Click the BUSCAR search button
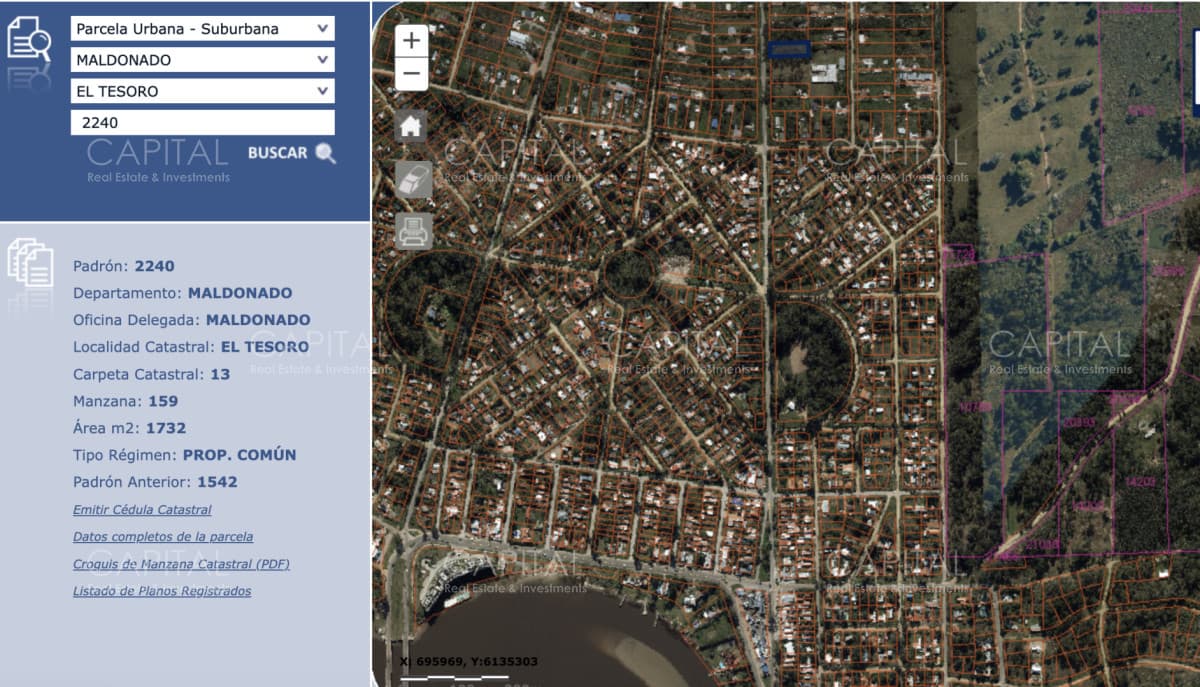The height and width of the screenshot is (687, 1200). [292, 153]
